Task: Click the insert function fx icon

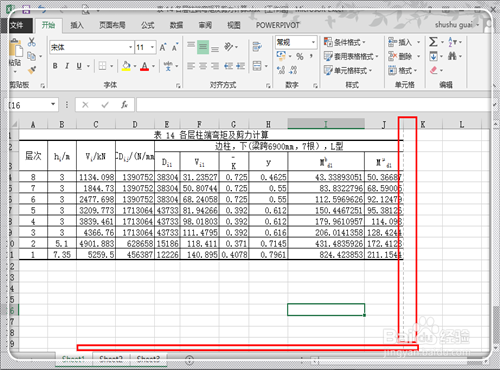Action: click(124, 105)
